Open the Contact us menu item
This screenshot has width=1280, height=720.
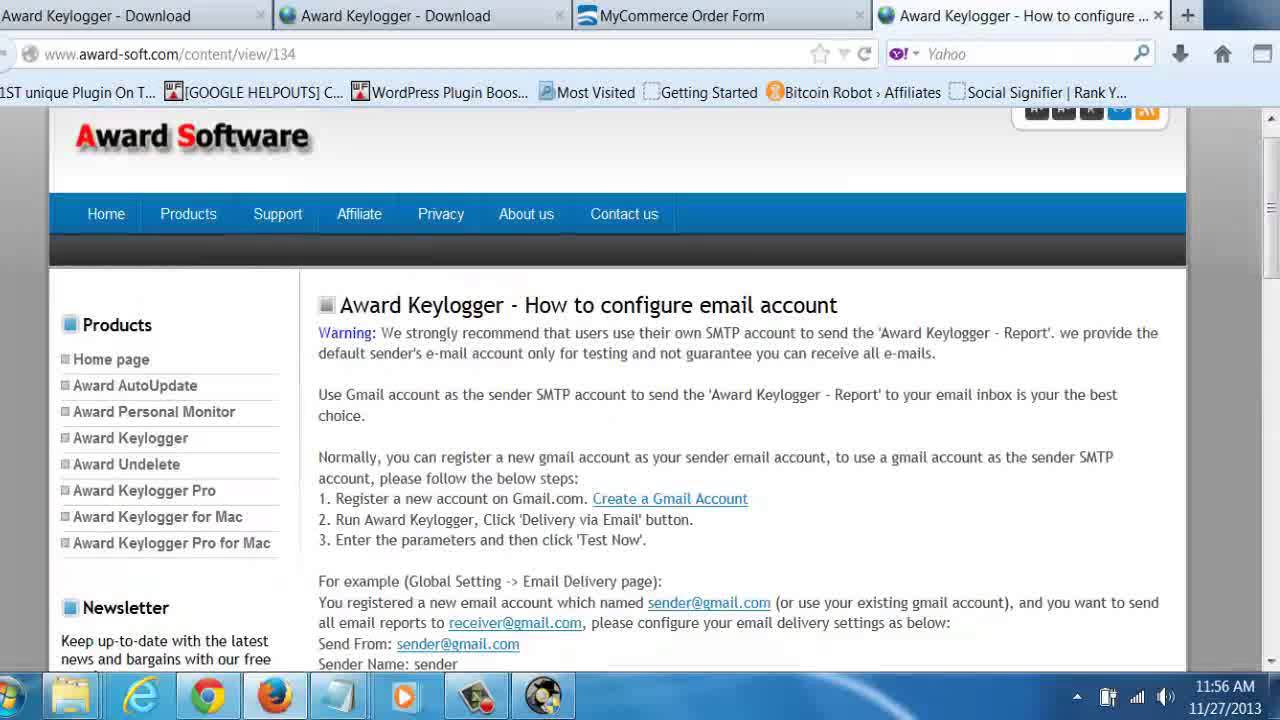pyautogui.click(x=624, y=214)
